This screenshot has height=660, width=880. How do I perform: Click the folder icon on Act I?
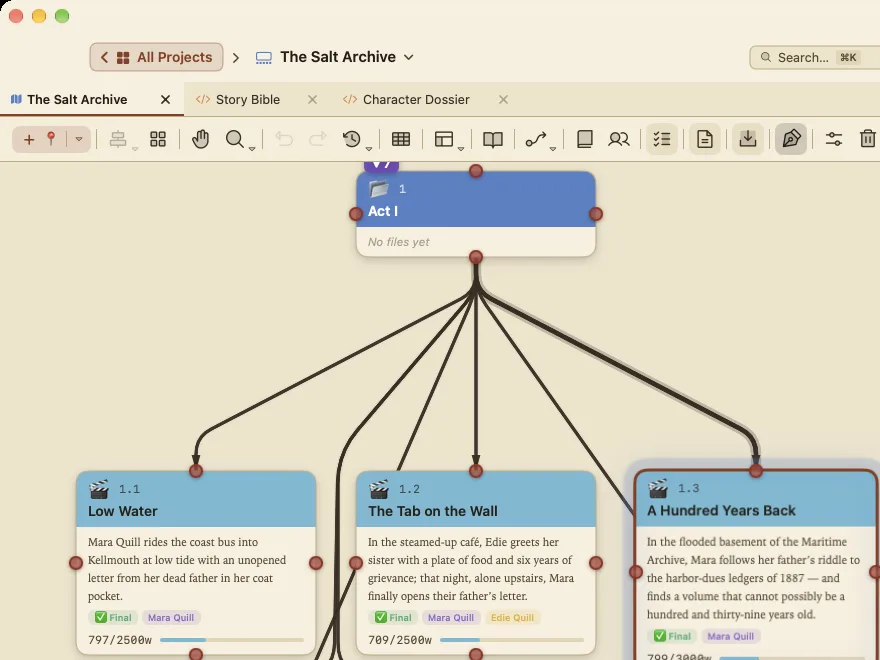click(379, 189)
